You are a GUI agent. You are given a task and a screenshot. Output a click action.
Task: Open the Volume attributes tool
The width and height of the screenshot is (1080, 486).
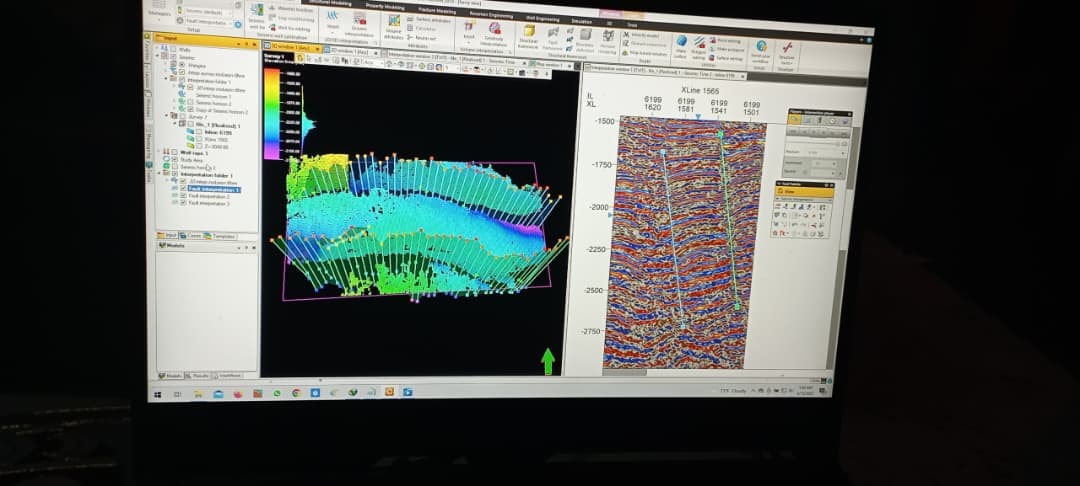pyautogui.click(x=394, y=27)
